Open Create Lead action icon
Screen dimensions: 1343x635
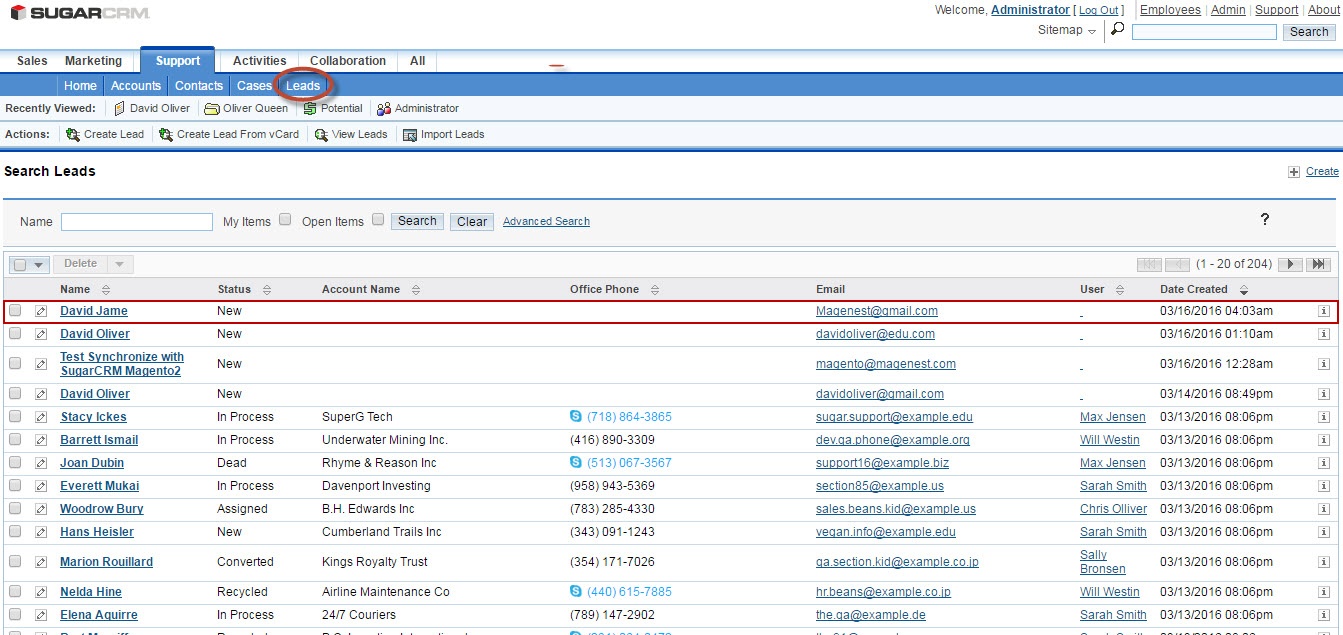click(x=73, y=134)
